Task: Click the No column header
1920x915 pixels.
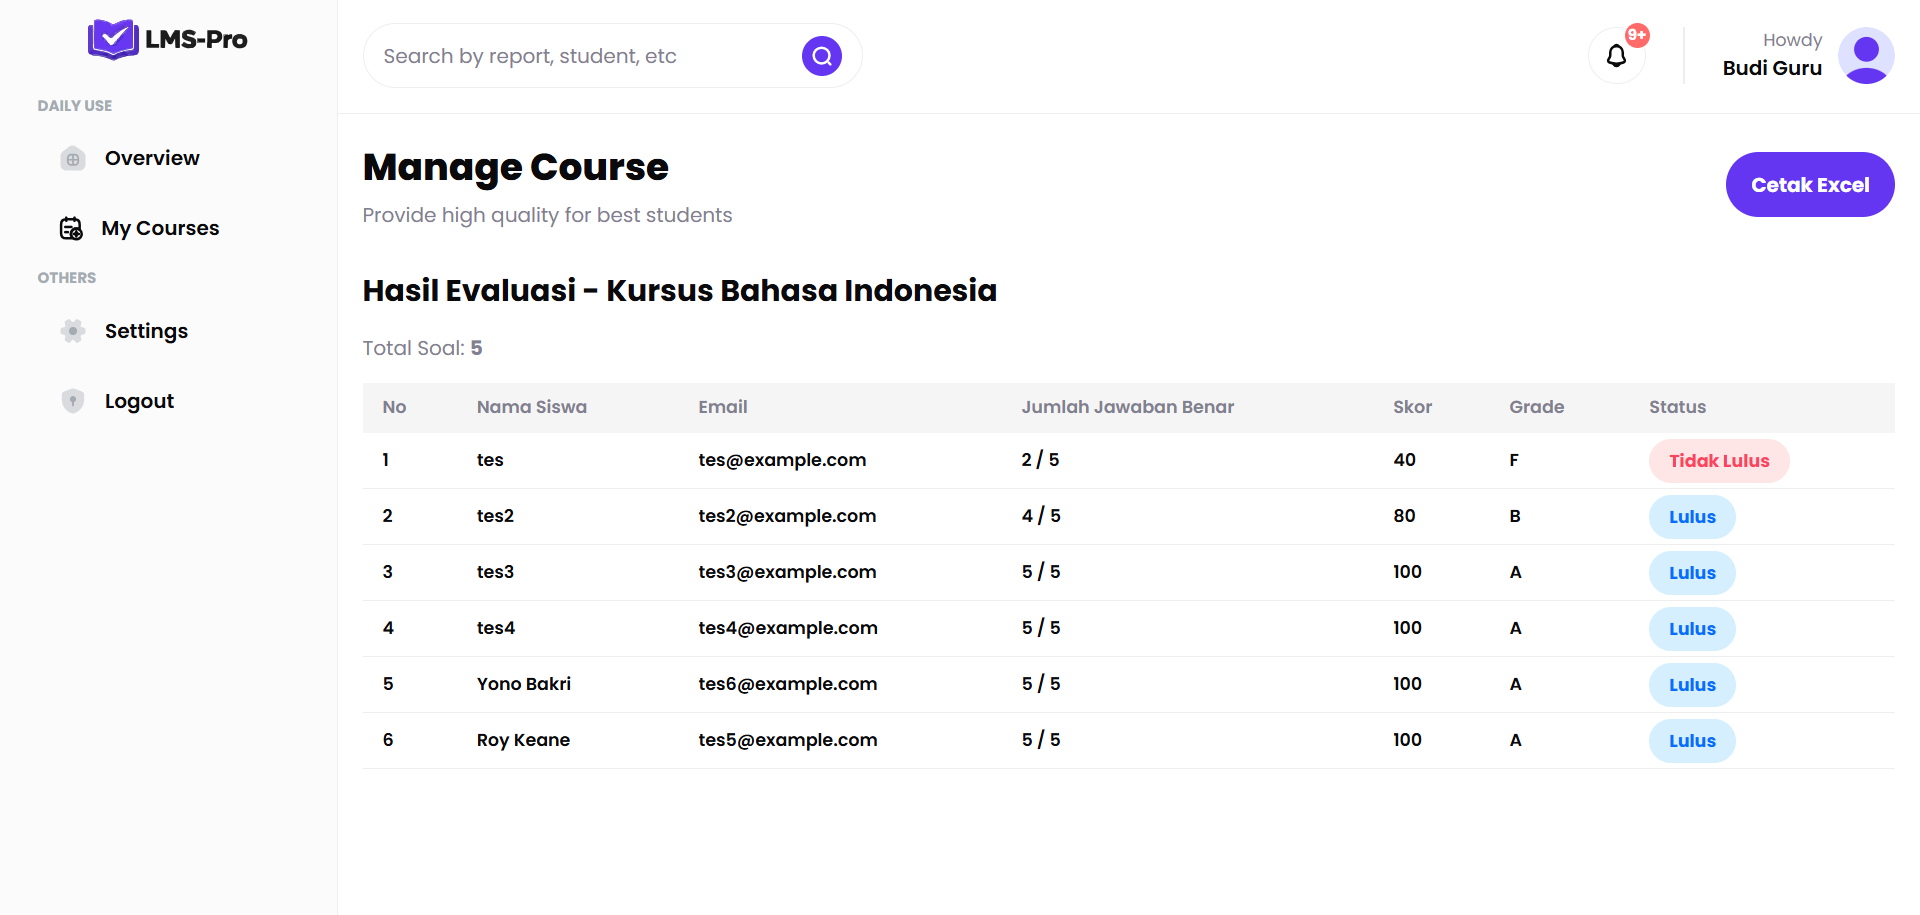Action: (394, 407)
